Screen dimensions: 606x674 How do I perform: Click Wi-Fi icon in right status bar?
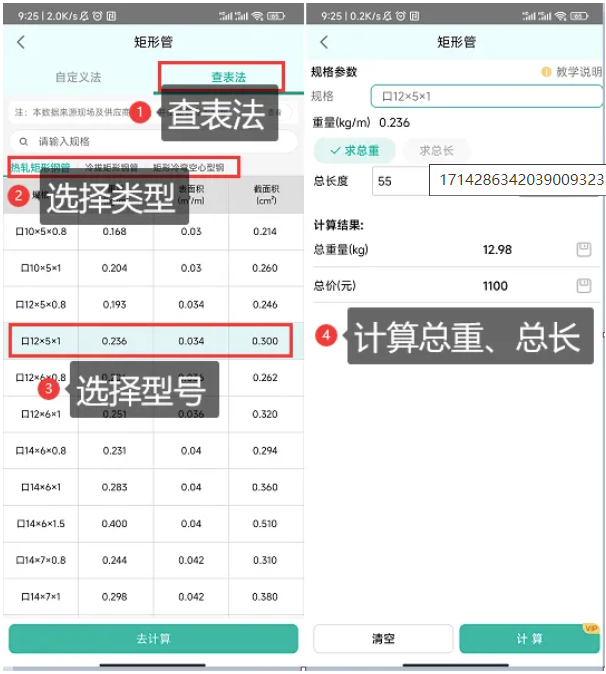pos(560,16)
